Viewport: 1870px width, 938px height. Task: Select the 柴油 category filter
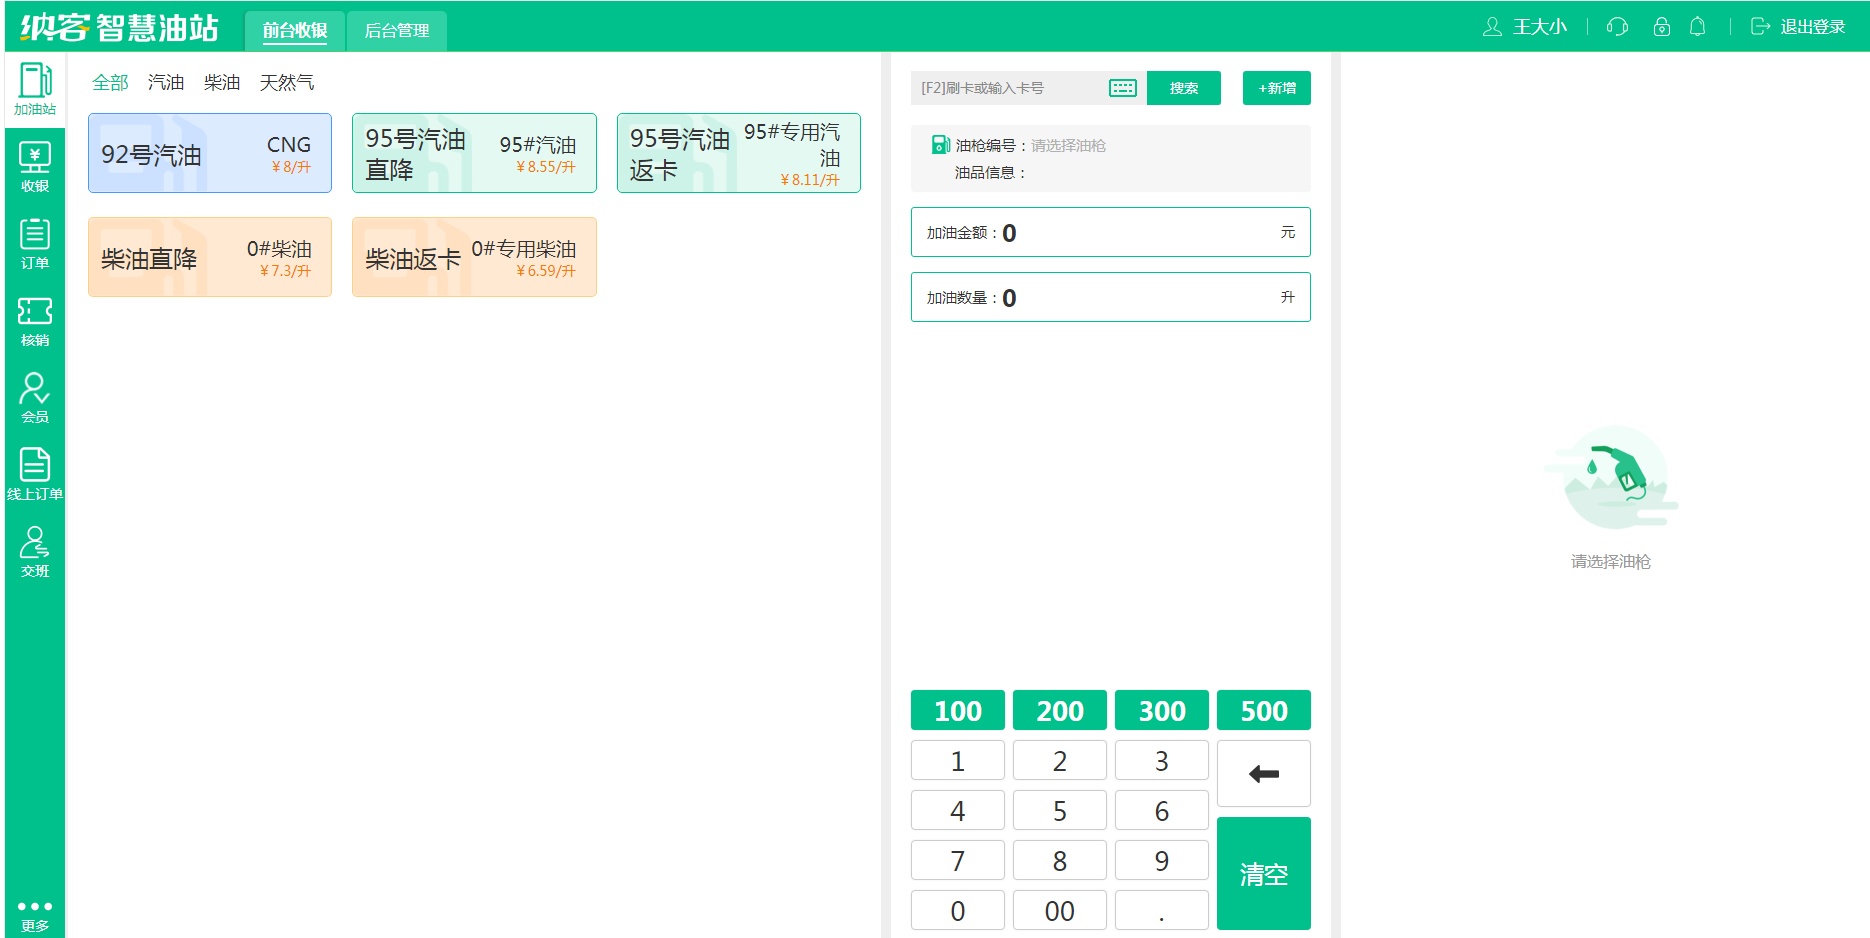click(221, 82)
